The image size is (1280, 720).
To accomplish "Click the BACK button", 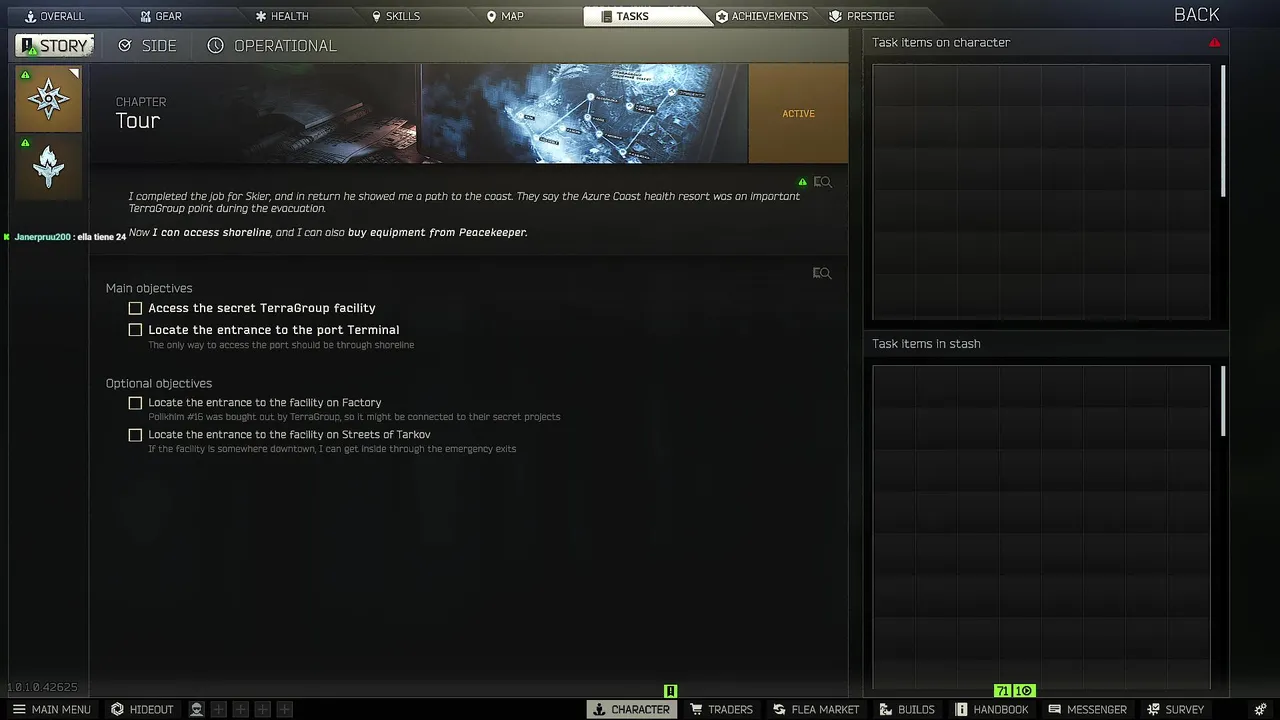I will [1196, 14].
